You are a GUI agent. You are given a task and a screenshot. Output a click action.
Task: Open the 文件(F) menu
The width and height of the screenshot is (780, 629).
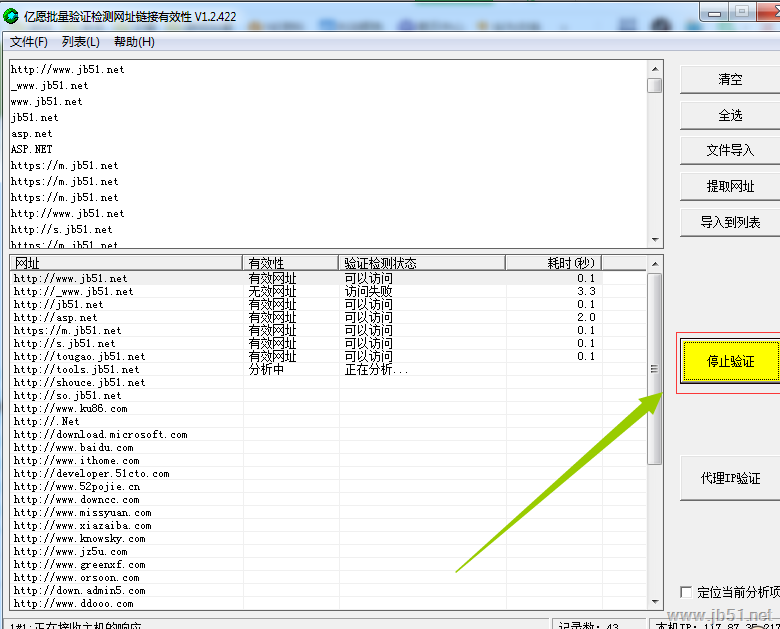click(x=29, y=42)
